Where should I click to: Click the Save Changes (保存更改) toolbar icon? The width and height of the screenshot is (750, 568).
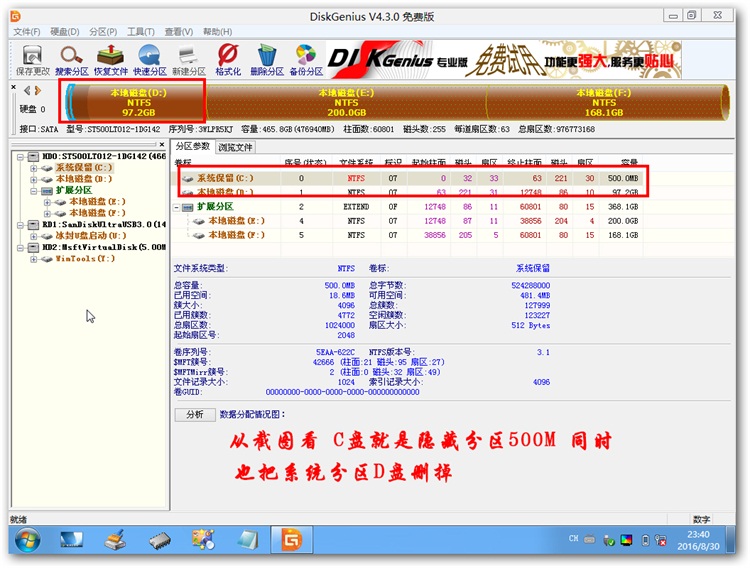pos(33,60)
